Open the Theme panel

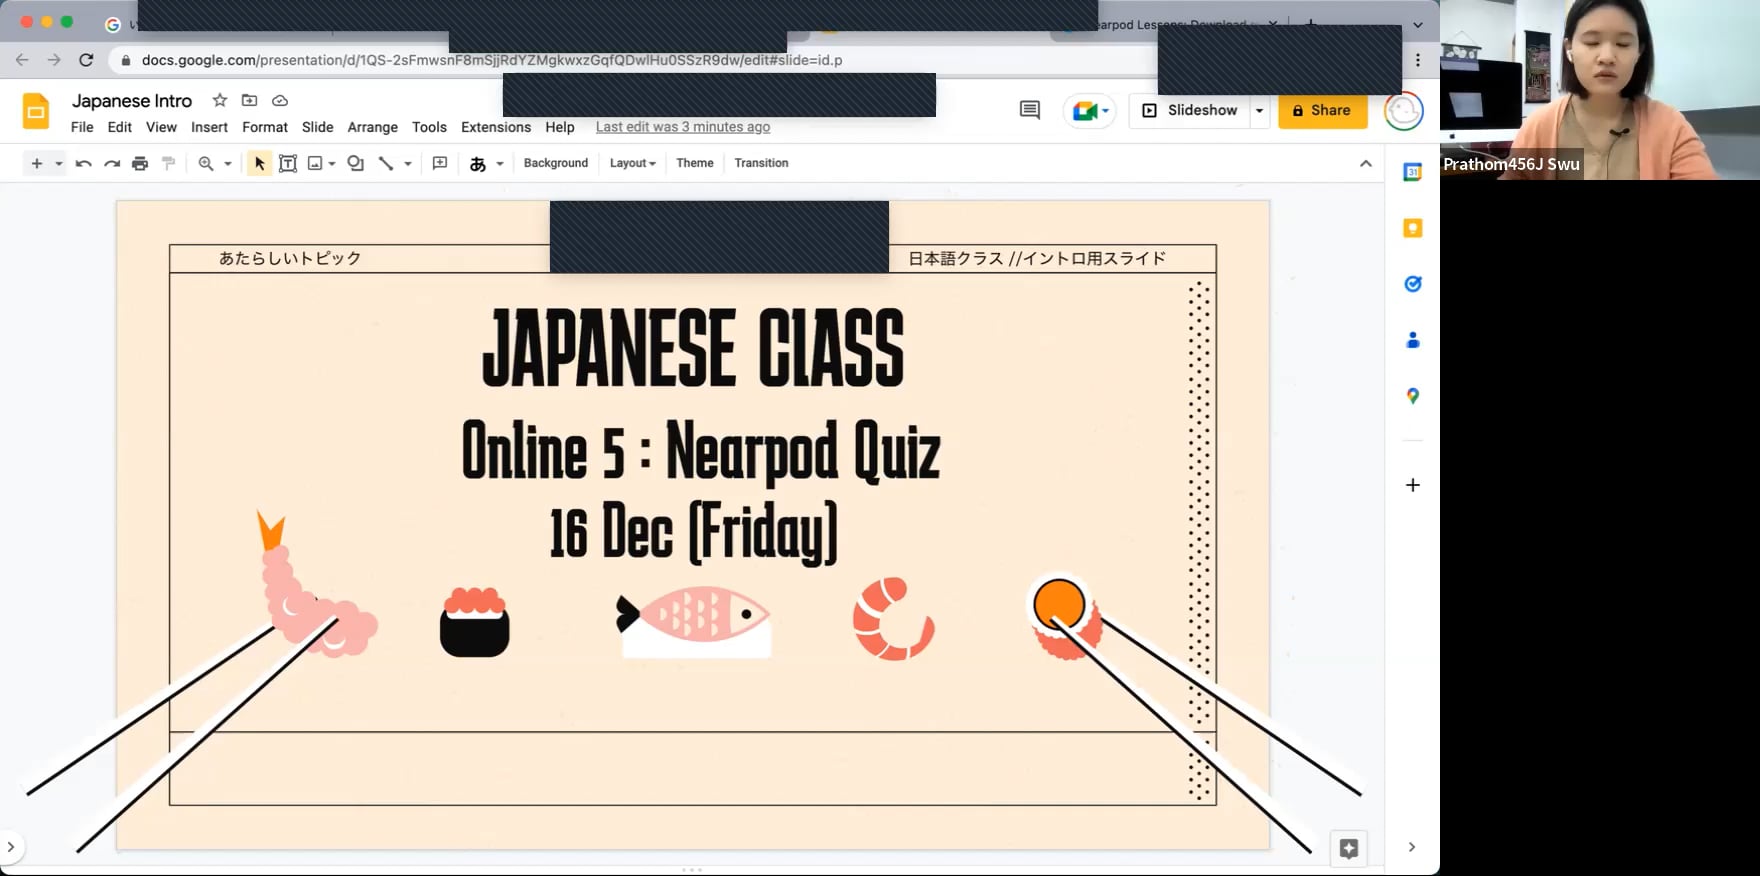click(x=695, y=163)
